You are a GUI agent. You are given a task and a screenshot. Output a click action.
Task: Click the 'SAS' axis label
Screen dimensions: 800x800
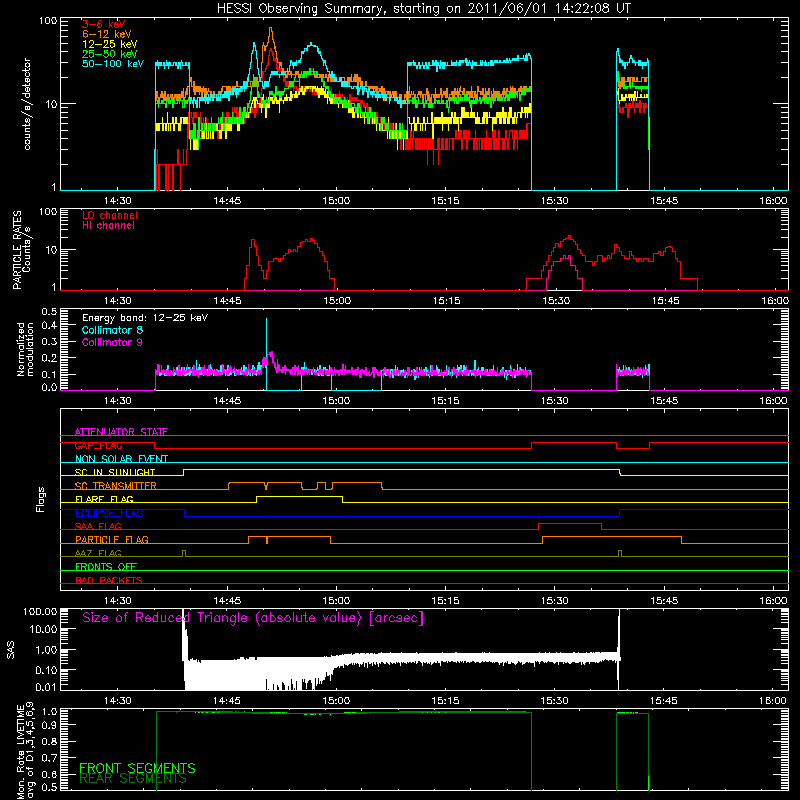(10, 650)
